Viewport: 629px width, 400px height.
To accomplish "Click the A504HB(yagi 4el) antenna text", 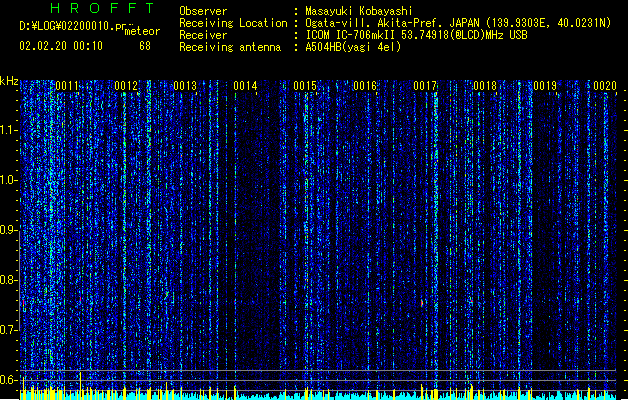I will [353, 47].
